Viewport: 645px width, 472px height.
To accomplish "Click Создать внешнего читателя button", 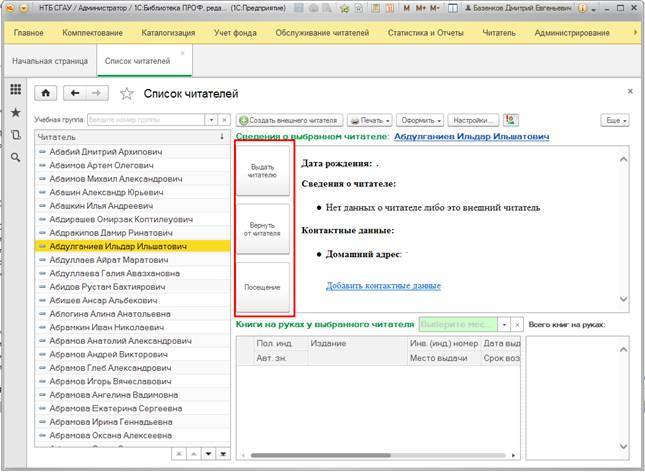I will (x=289, y=120).
